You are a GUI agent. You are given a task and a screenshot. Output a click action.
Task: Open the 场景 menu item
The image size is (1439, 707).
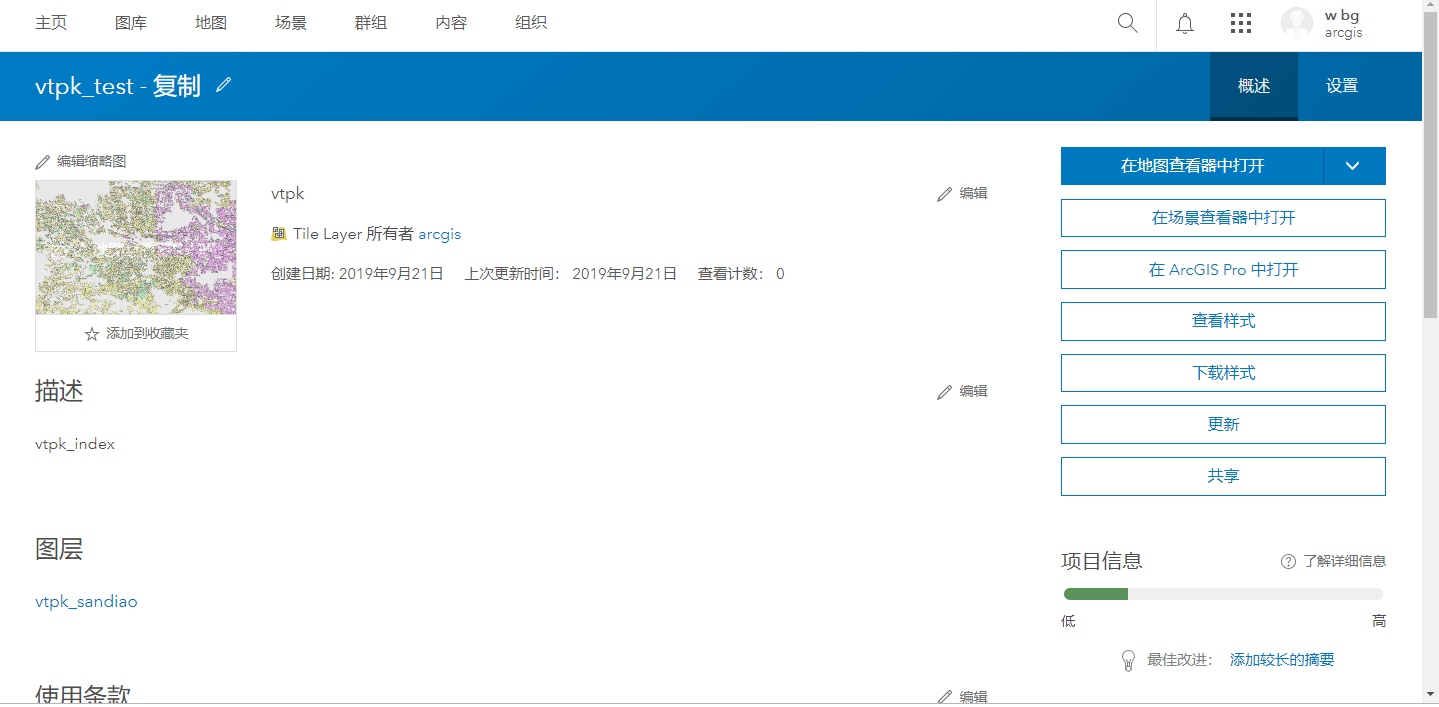pyautogui.click(x=291, y=23)
